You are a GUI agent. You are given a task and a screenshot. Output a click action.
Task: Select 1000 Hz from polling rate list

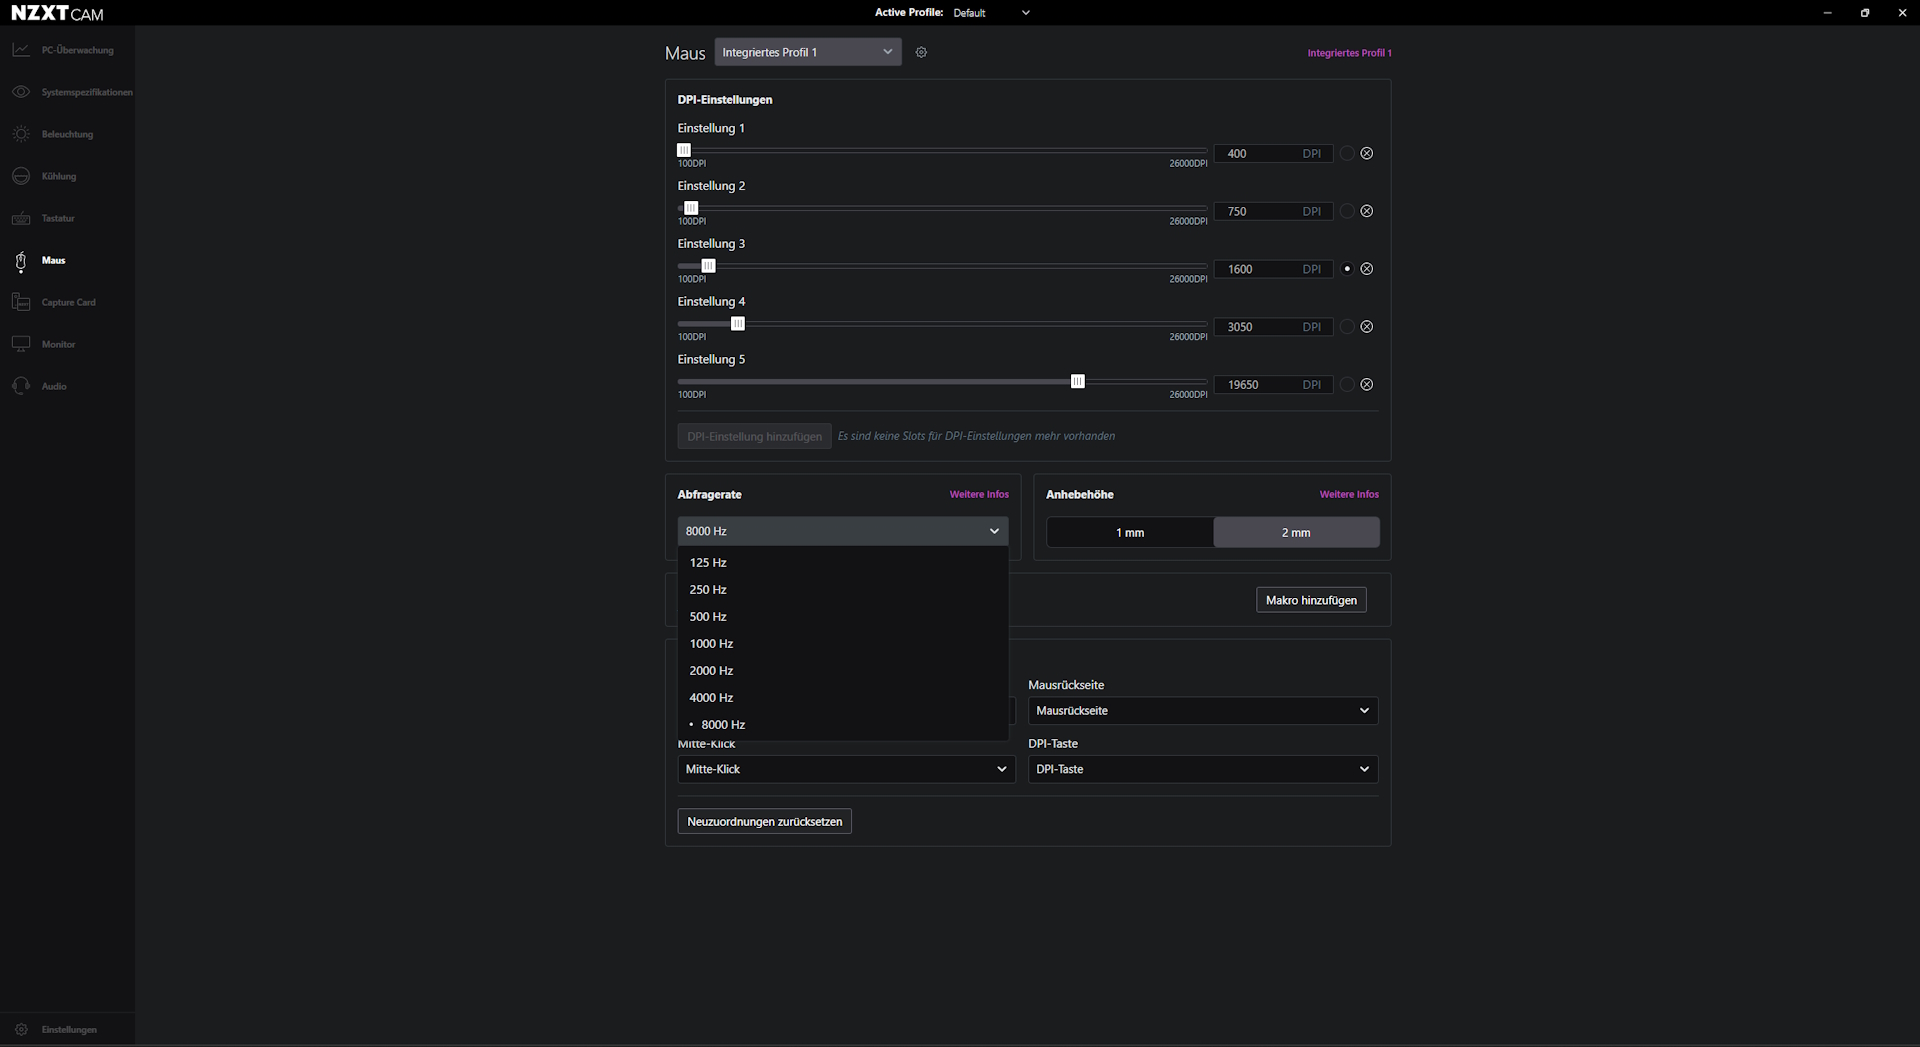(711, 644)
